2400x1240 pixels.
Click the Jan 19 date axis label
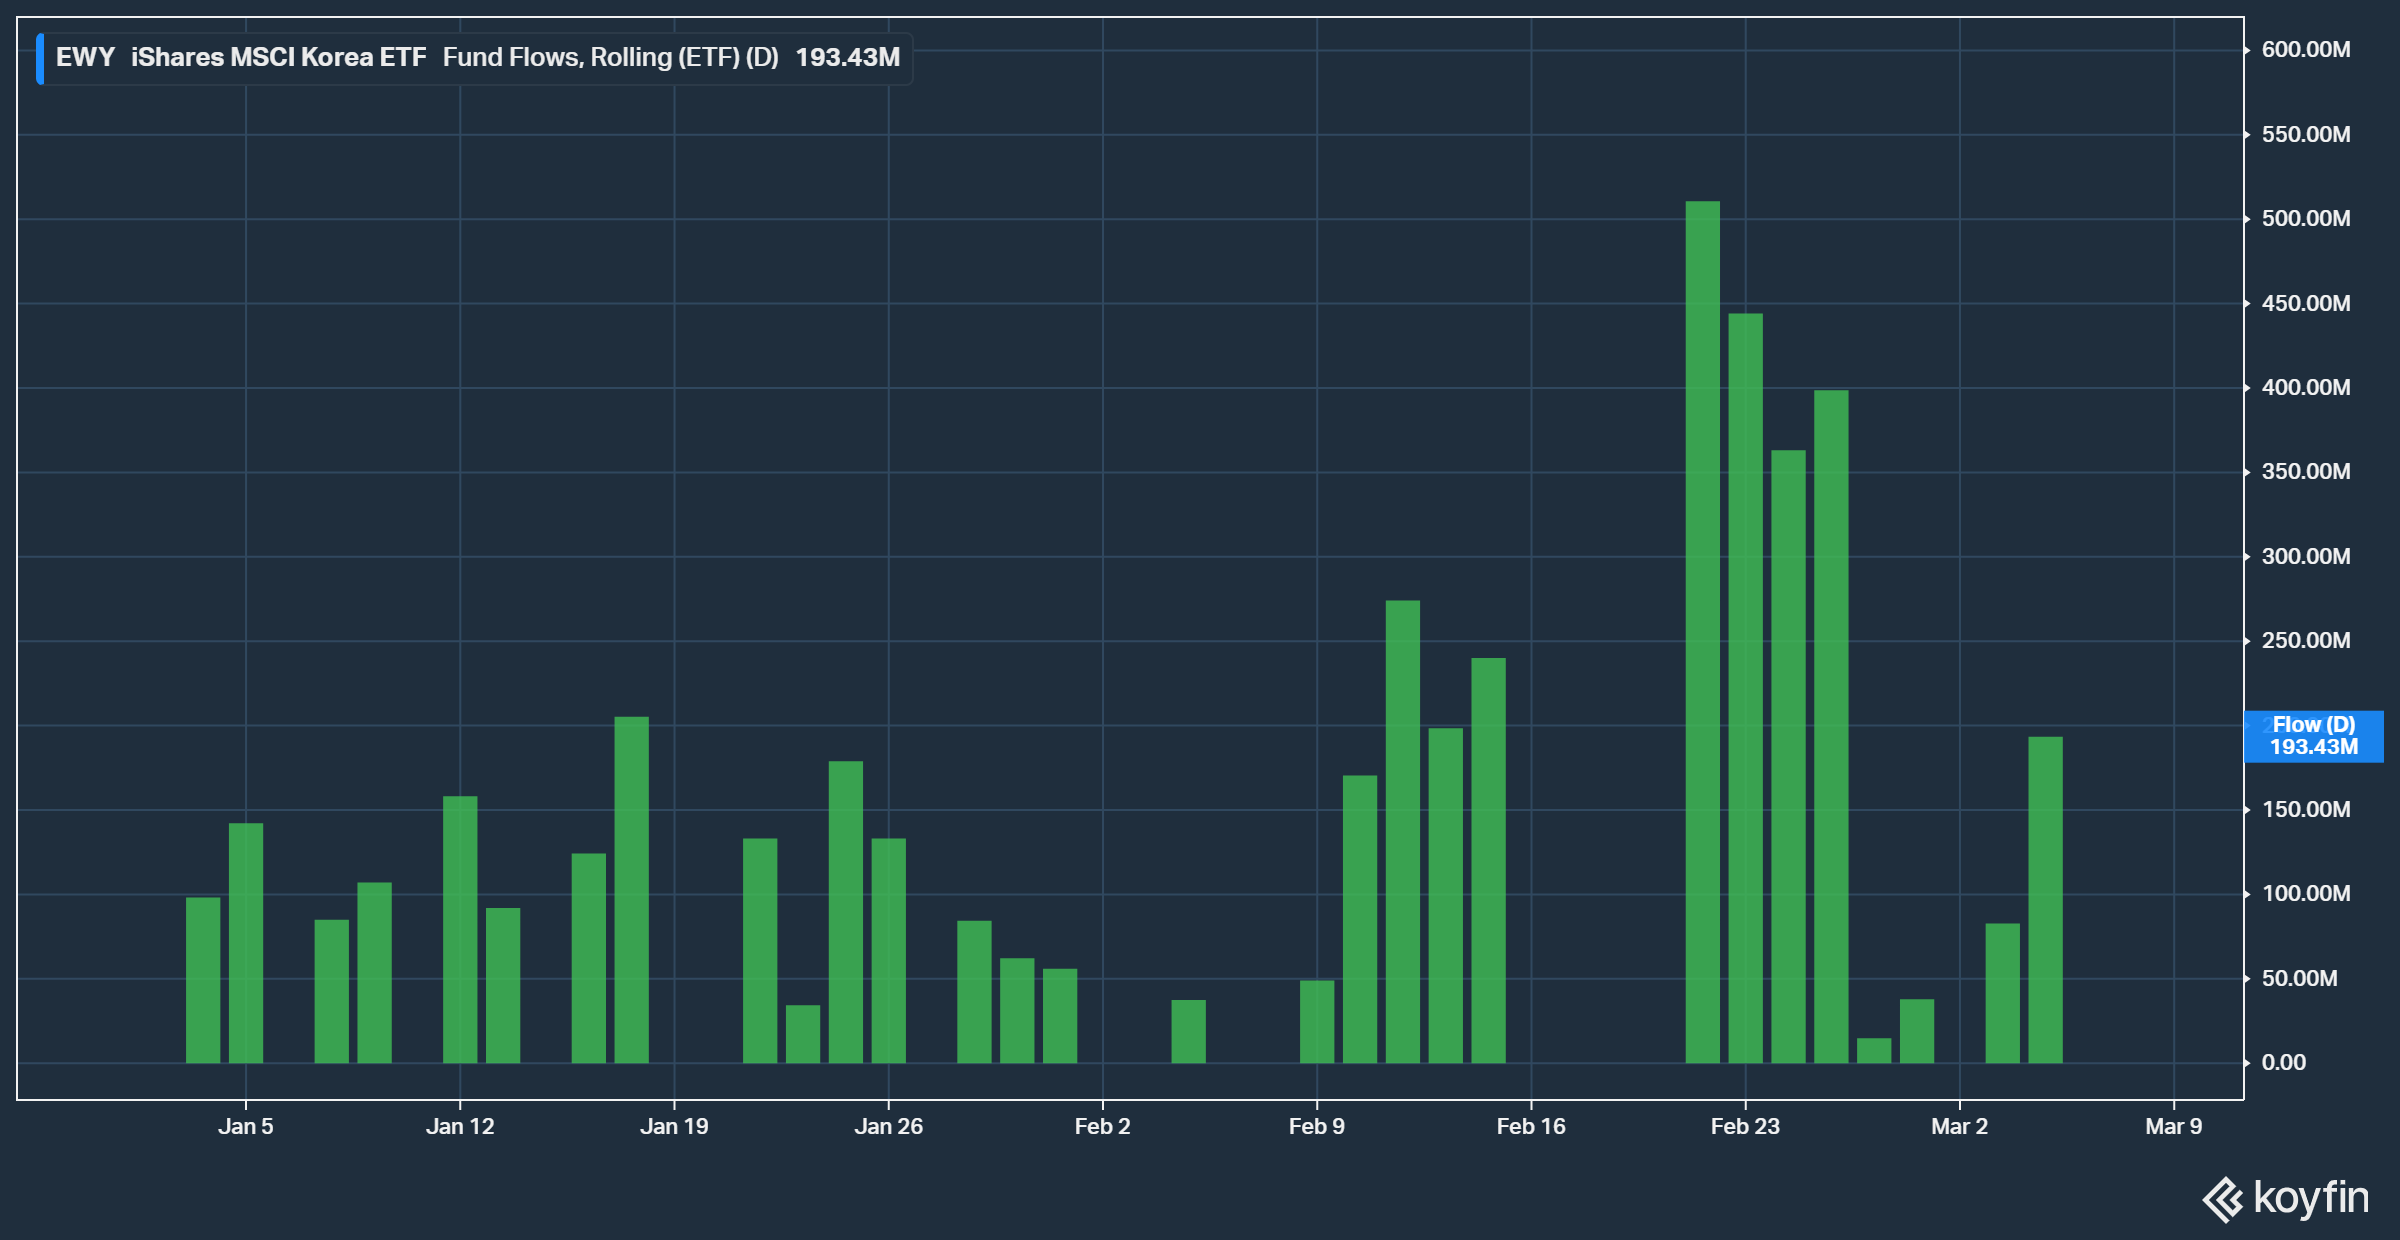(674, 1126)
